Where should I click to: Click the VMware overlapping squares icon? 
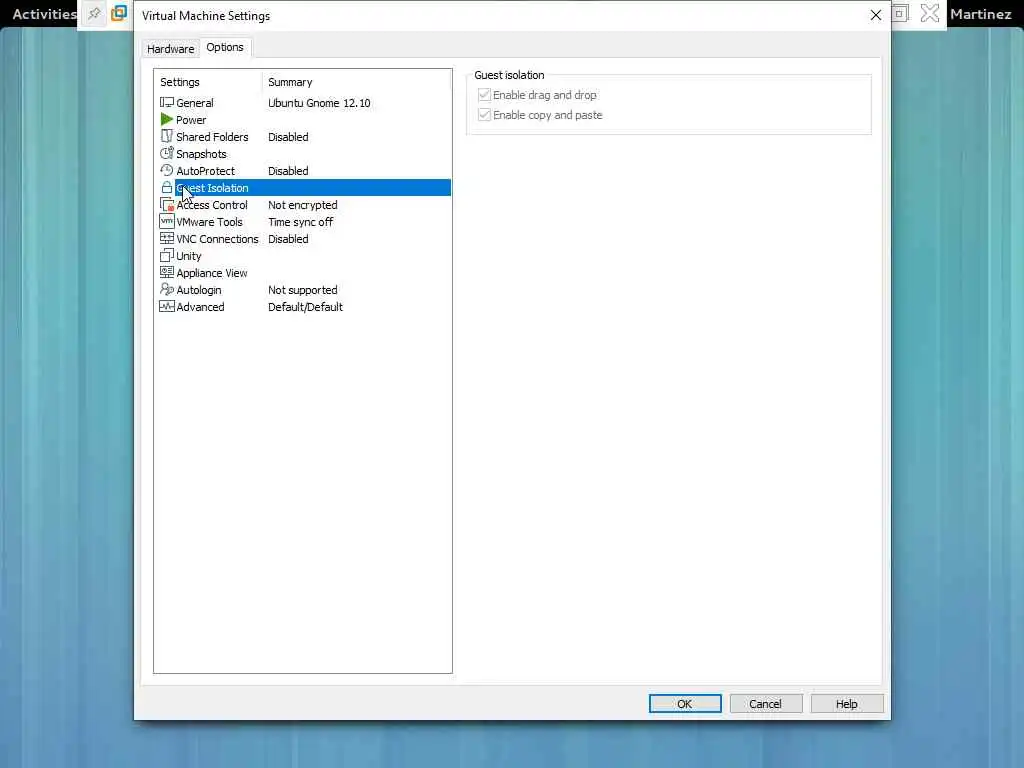[x=119, y=13]
